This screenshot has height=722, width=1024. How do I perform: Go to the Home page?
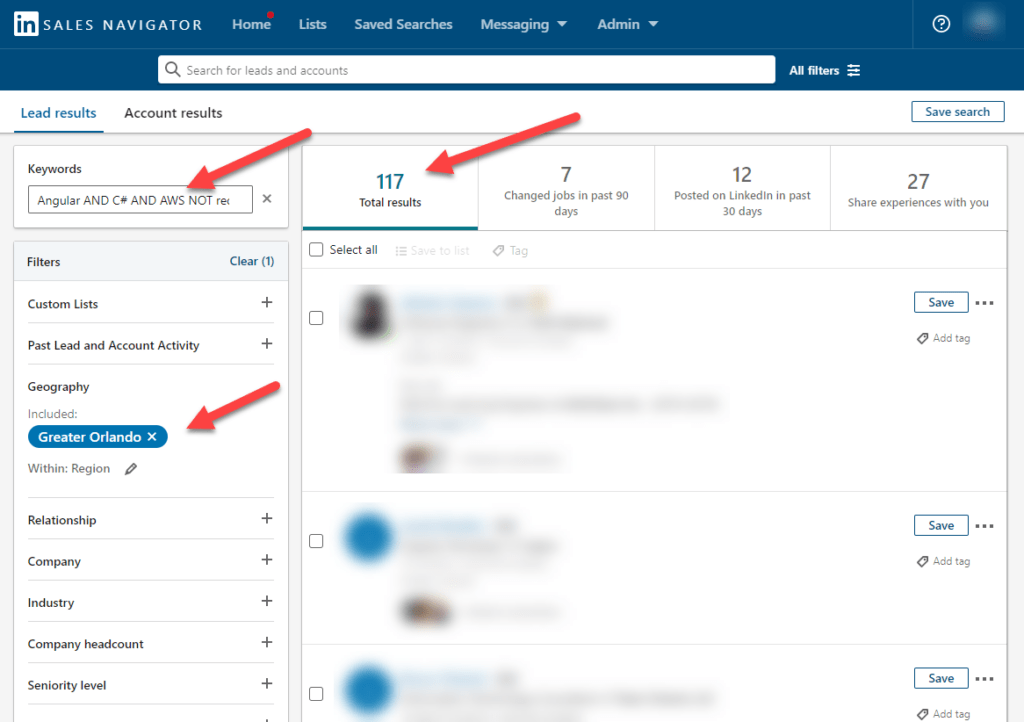coord(251,24)
